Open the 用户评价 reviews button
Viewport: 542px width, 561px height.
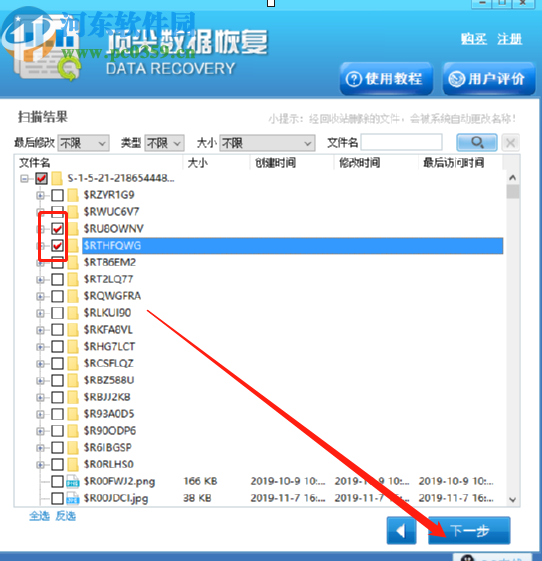(x=489, y=79)
